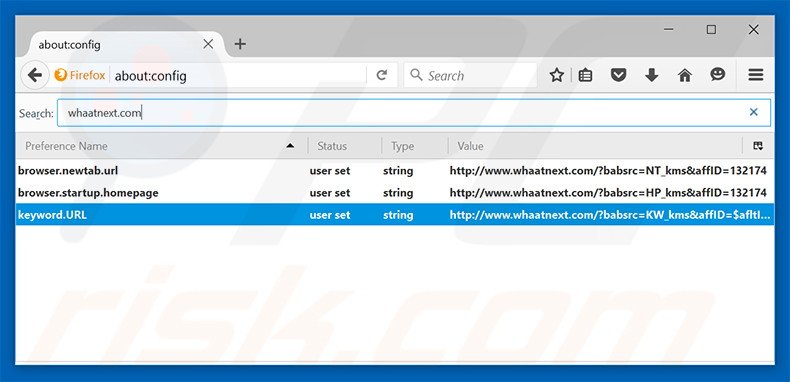Sort by Type column header
The height and width of the screenshot is (382, 790).
pos(415,146)
